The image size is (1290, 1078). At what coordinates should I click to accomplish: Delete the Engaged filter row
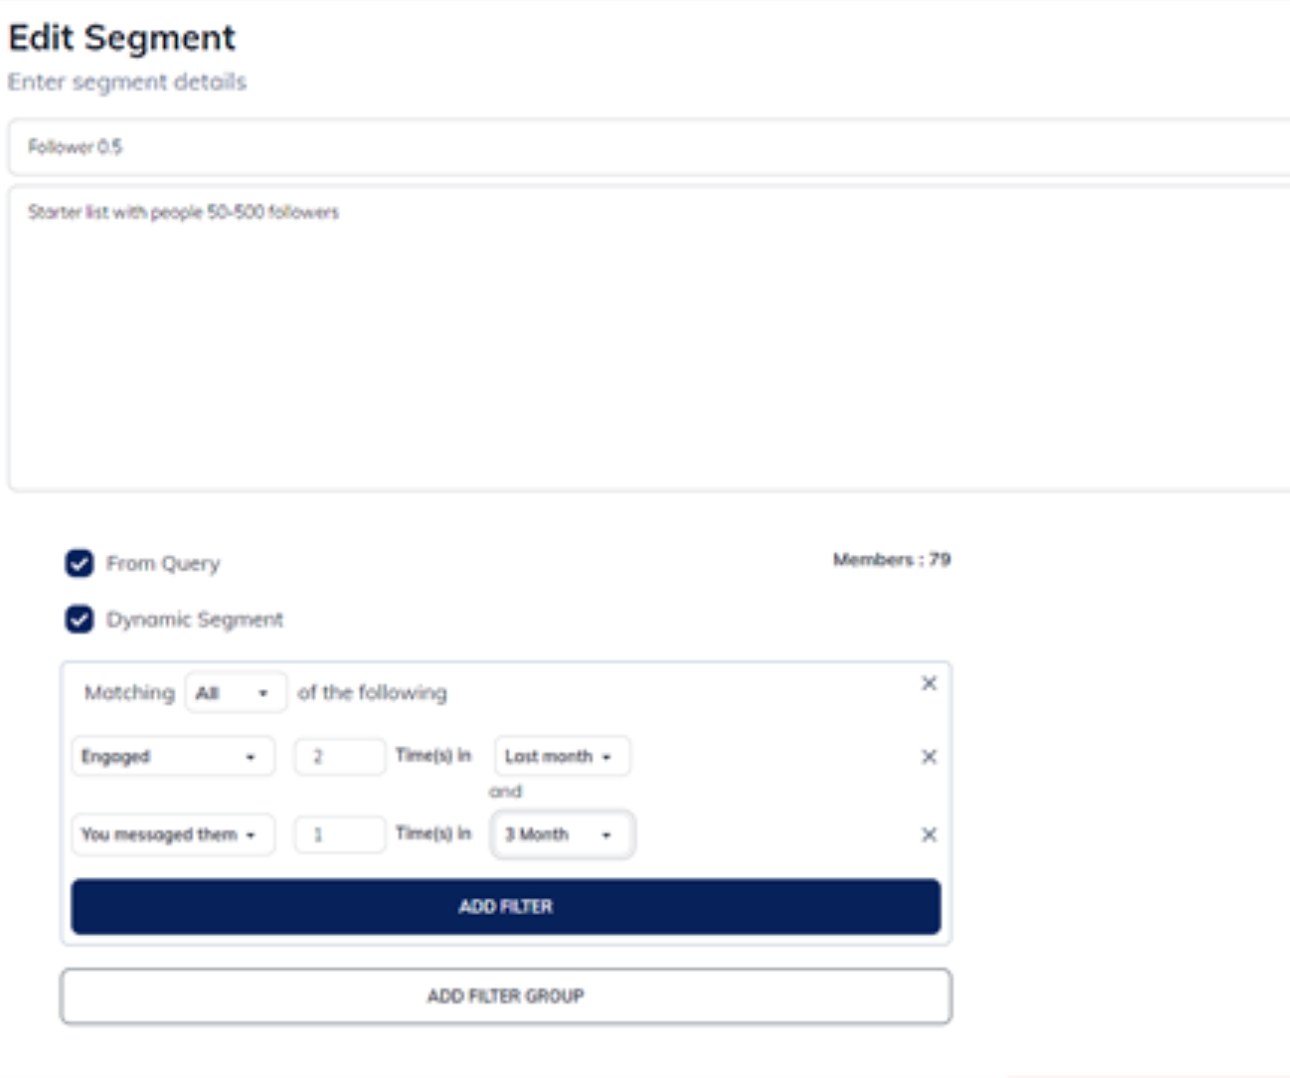[929, 757]
